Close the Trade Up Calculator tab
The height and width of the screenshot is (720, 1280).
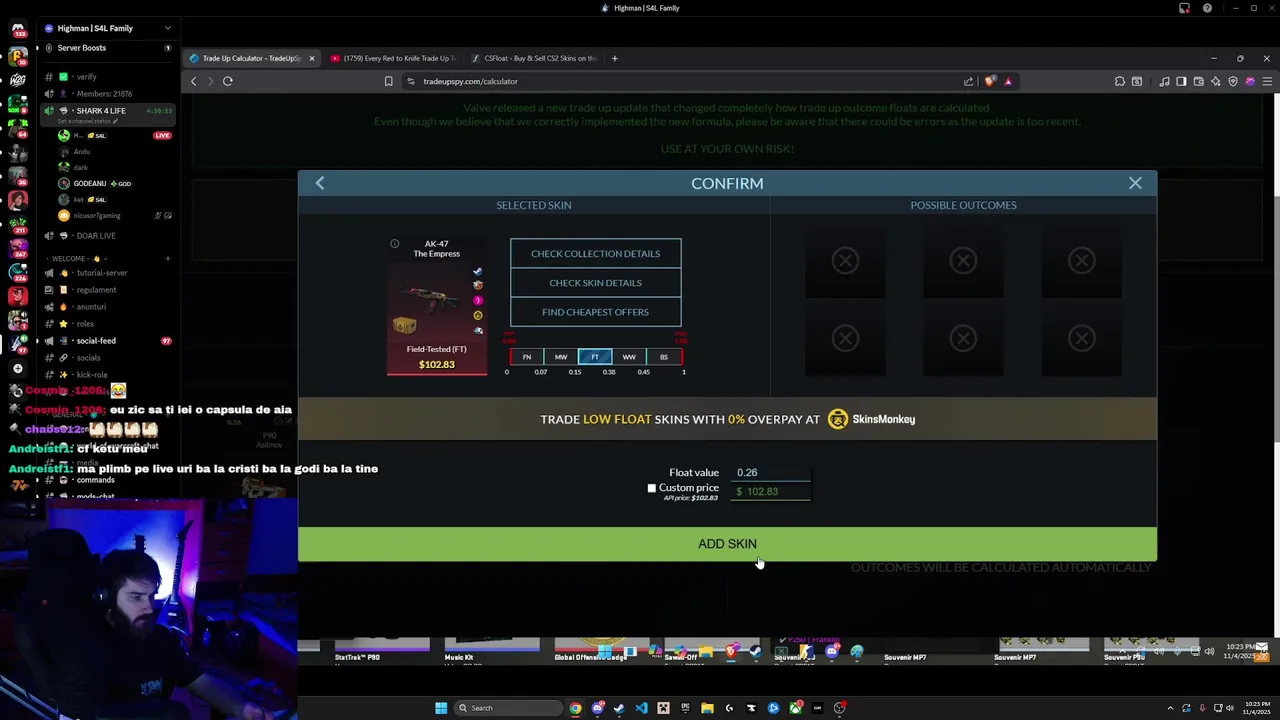click(x=312, y=58)
